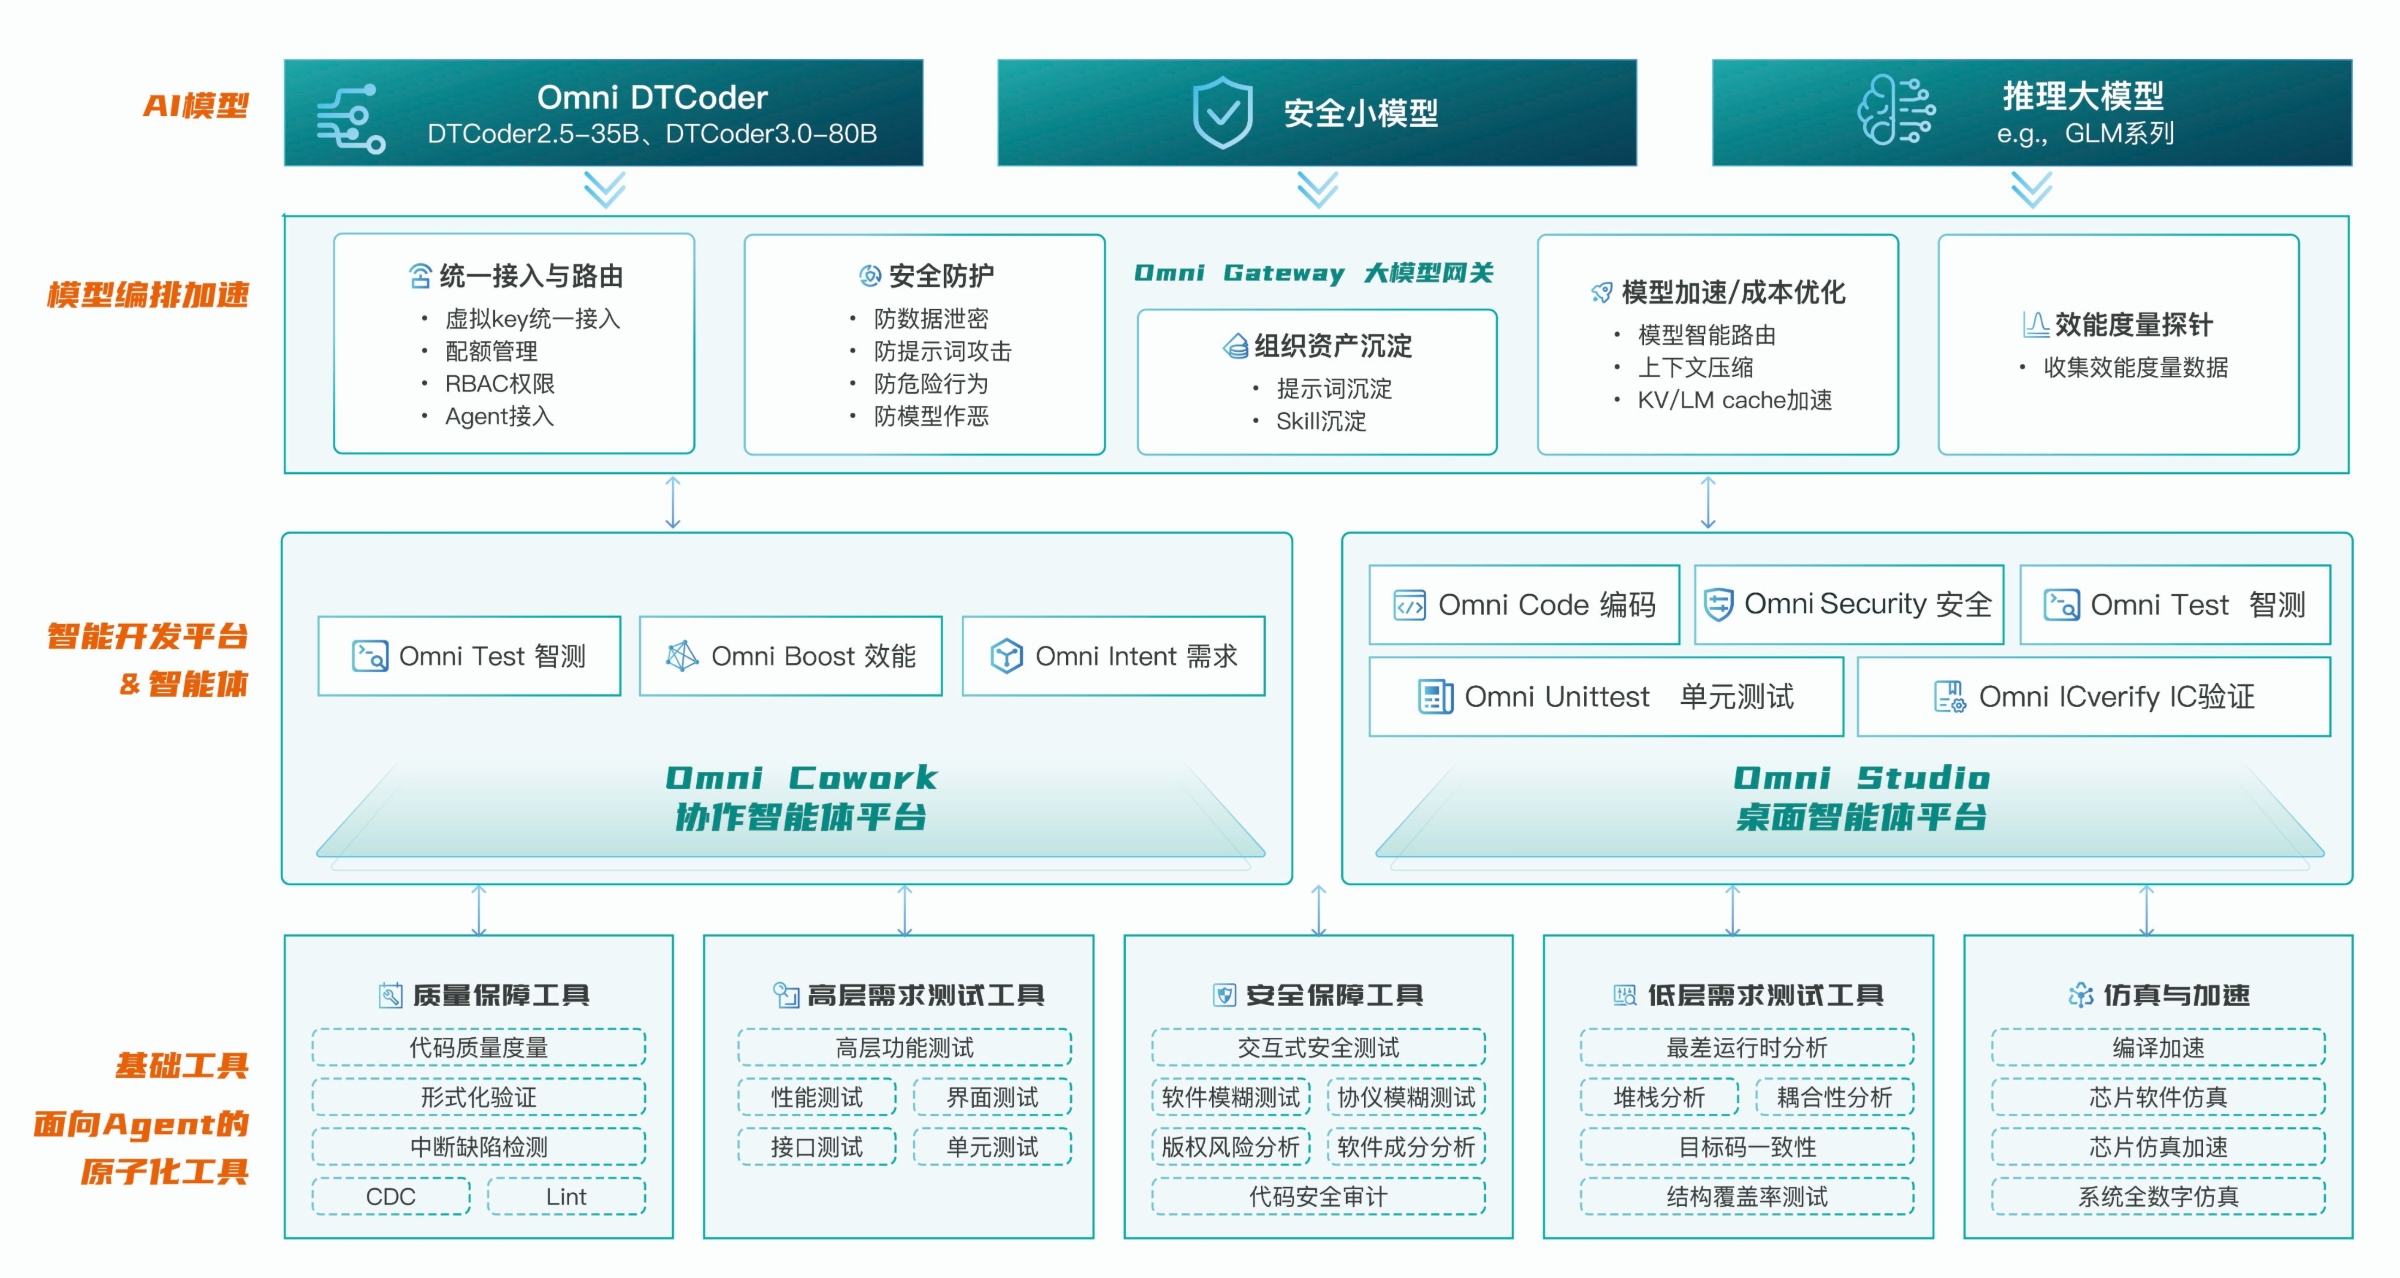
Task: Click the icon beside 组织资产沉淀
Action: pos(1235,347)
